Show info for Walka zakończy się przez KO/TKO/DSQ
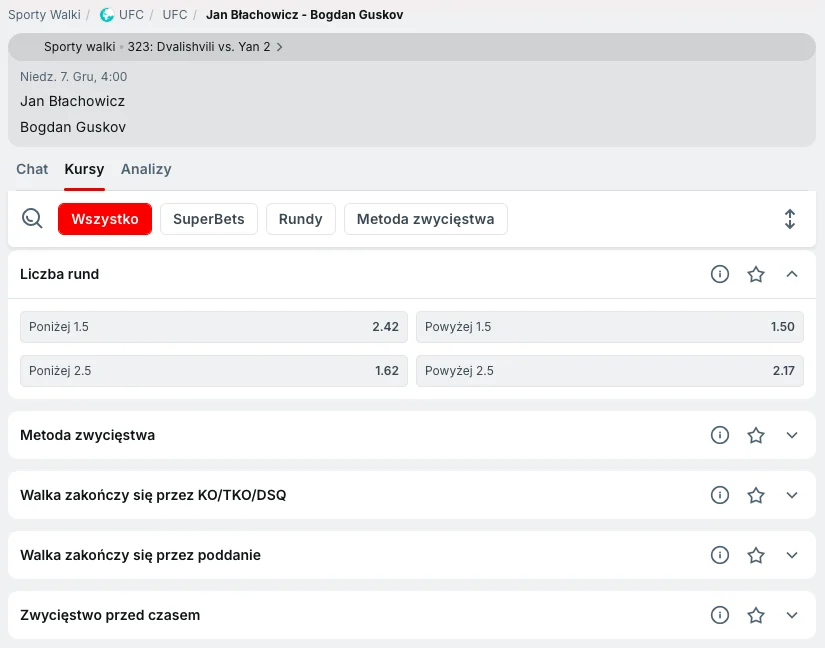The height and width of the screenshot is (648, 825). tap(720, 495)
